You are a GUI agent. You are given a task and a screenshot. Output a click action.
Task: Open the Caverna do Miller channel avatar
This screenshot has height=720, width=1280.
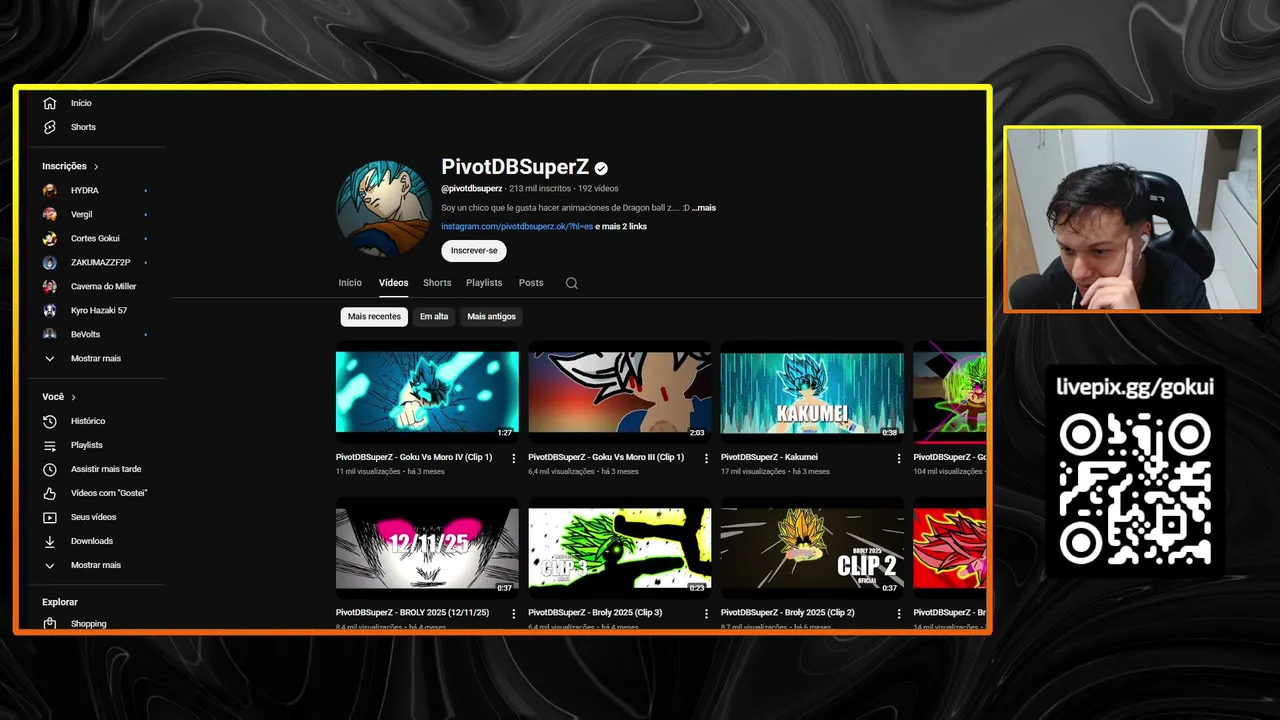[x=50, y=286]
